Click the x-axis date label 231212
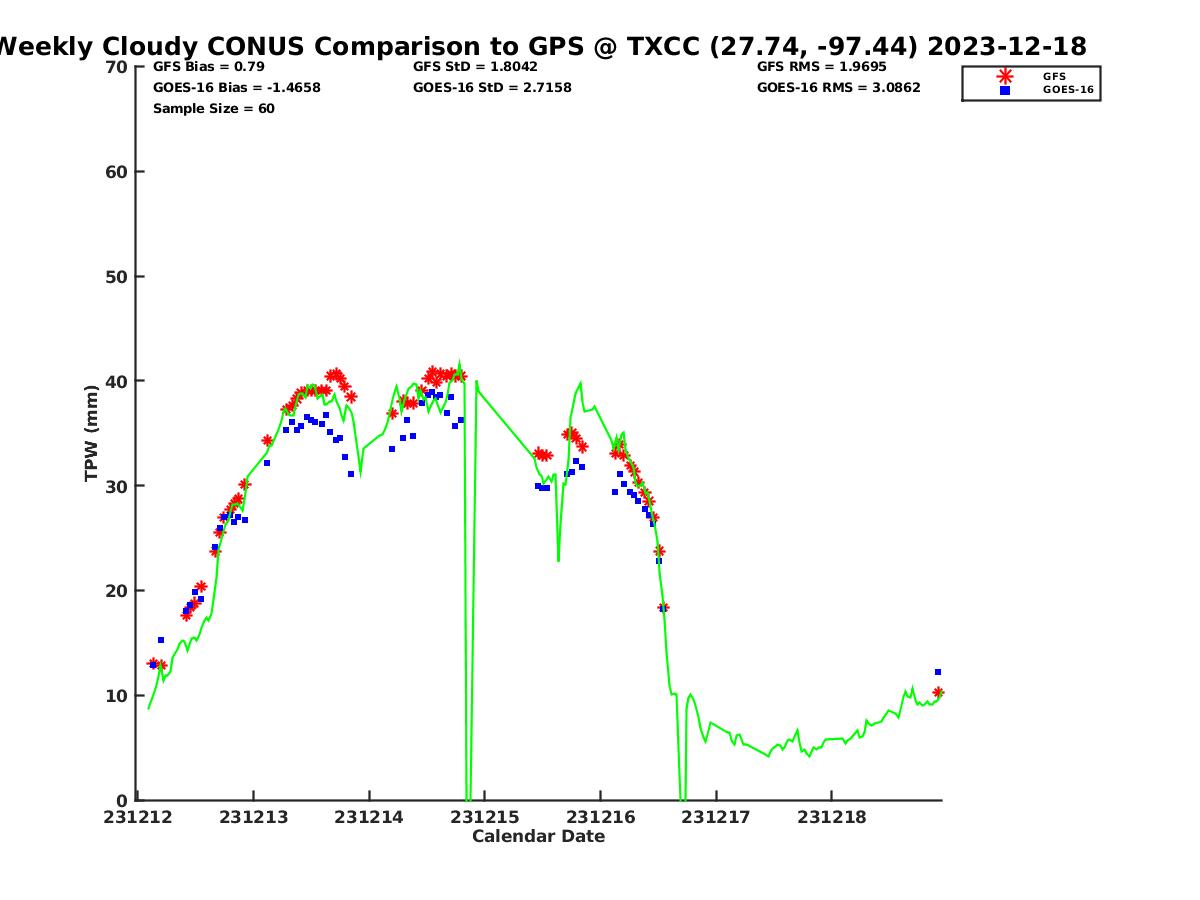This screenshot has width=1200, height=900. click(138, 817)
